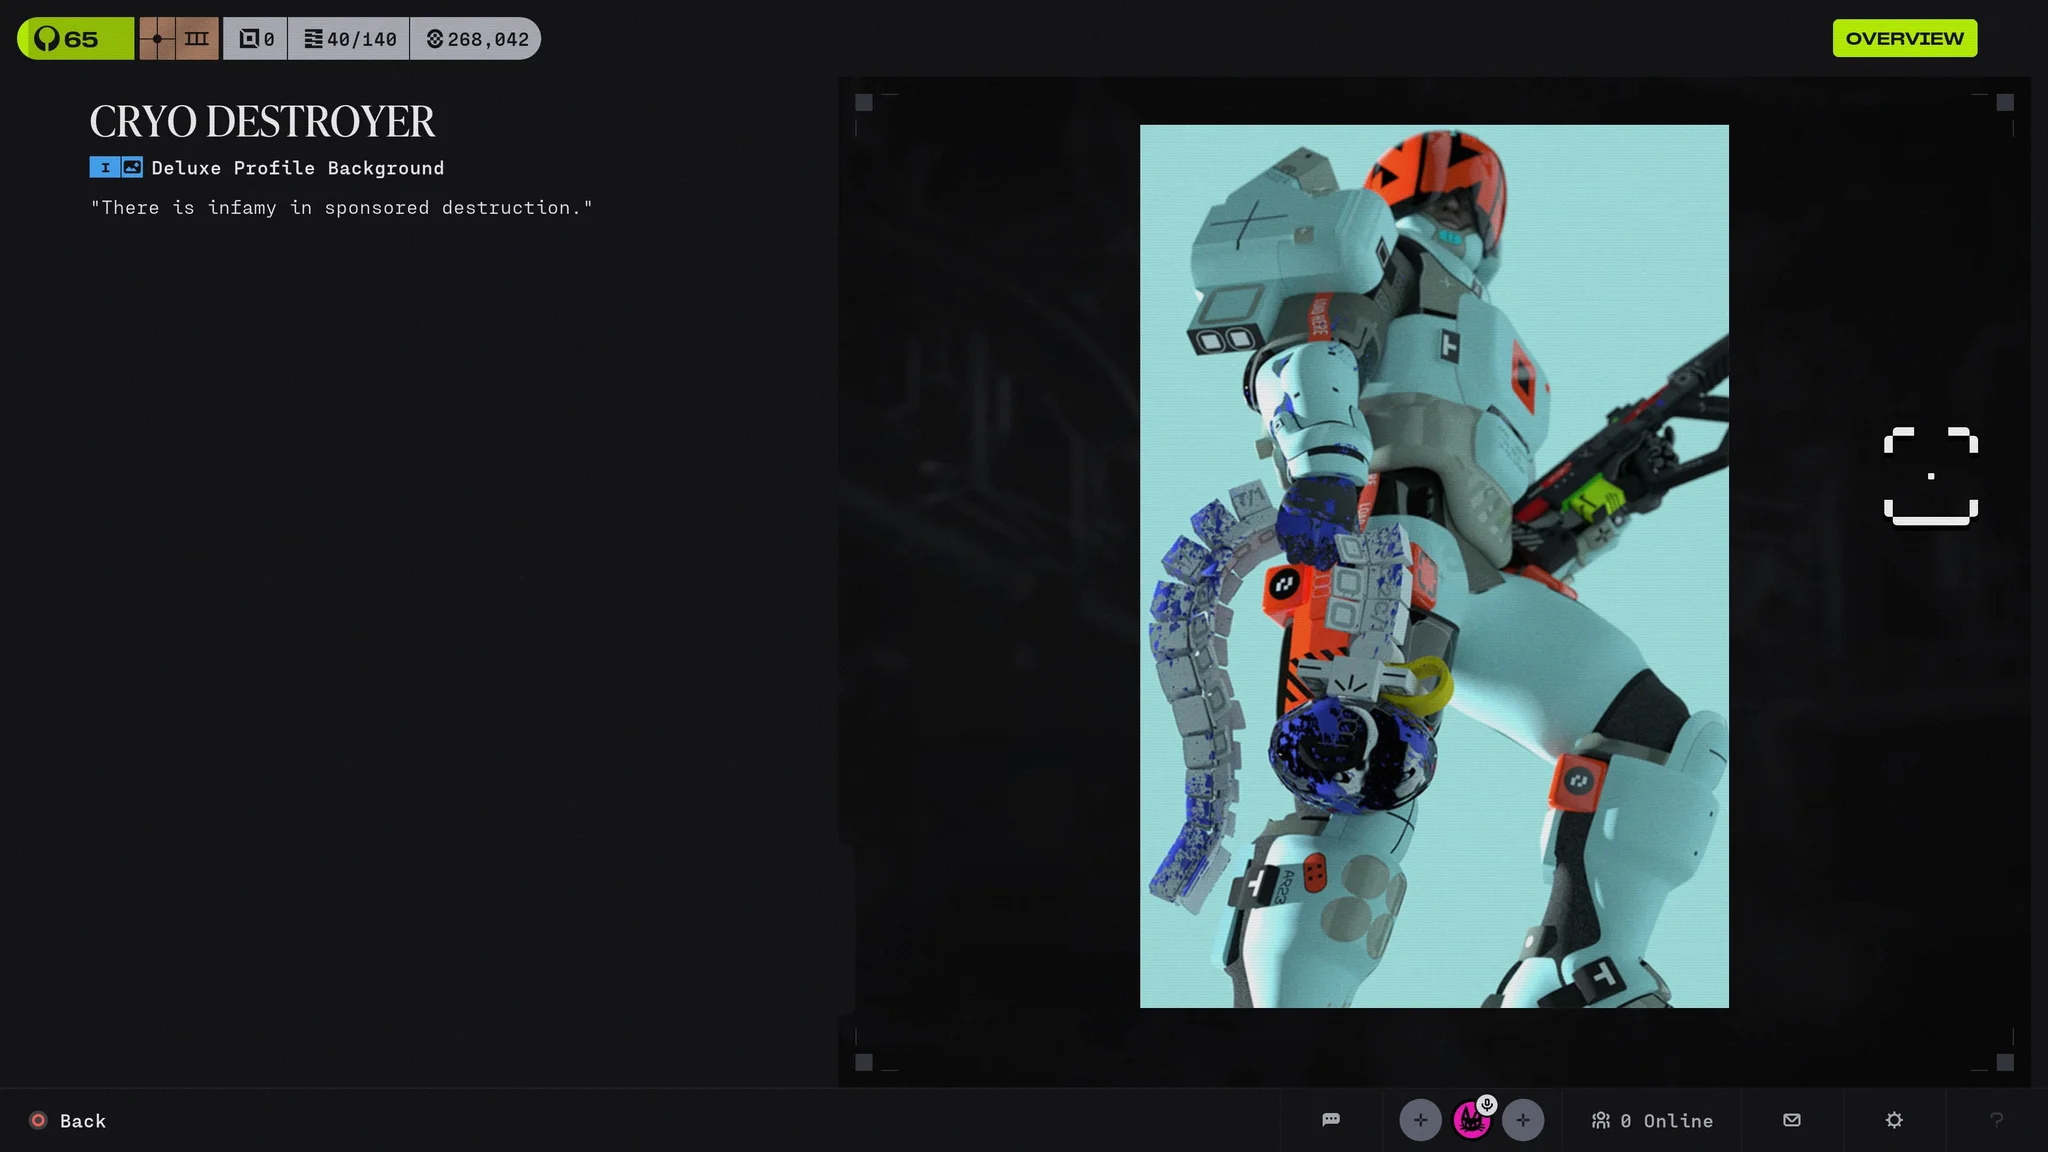Open the OVERVIEW tab
Image resolution: width=2048 pixels, height=1152 pixels.
[x=1904, y=38]
